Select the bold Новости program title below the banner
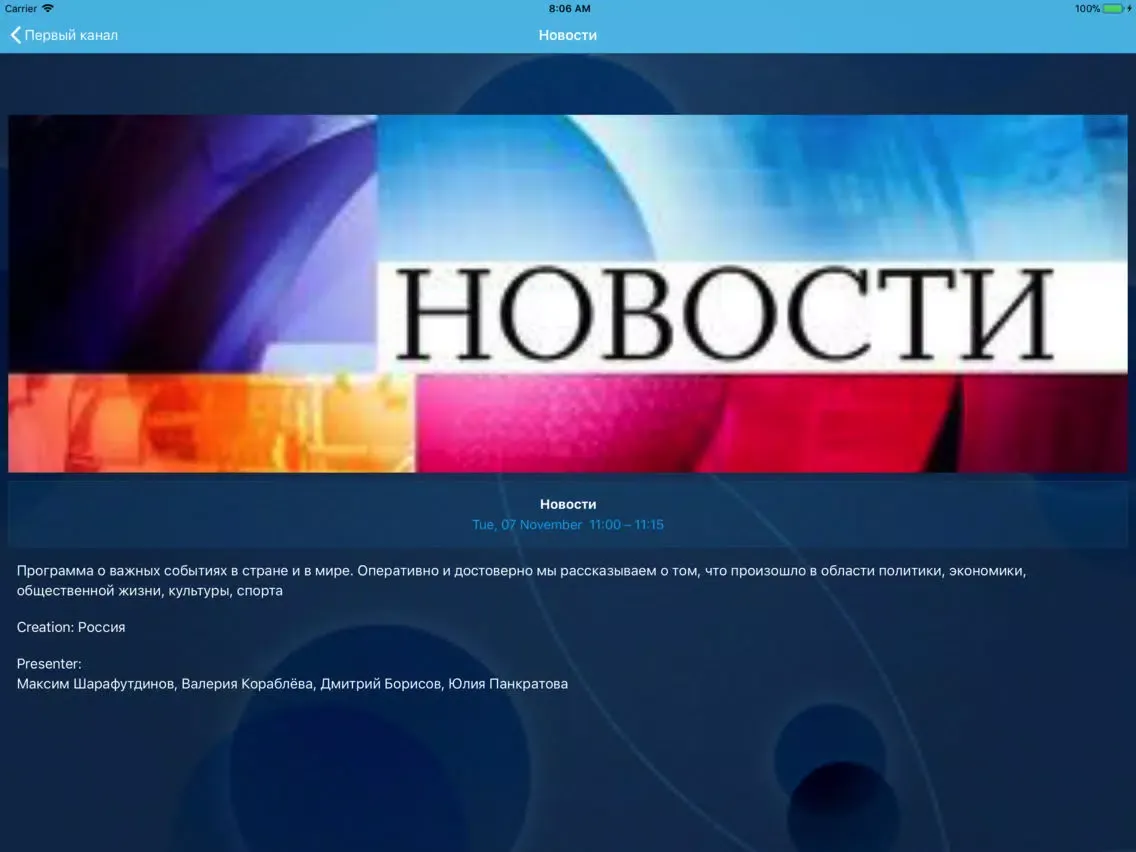 (567, 504)
